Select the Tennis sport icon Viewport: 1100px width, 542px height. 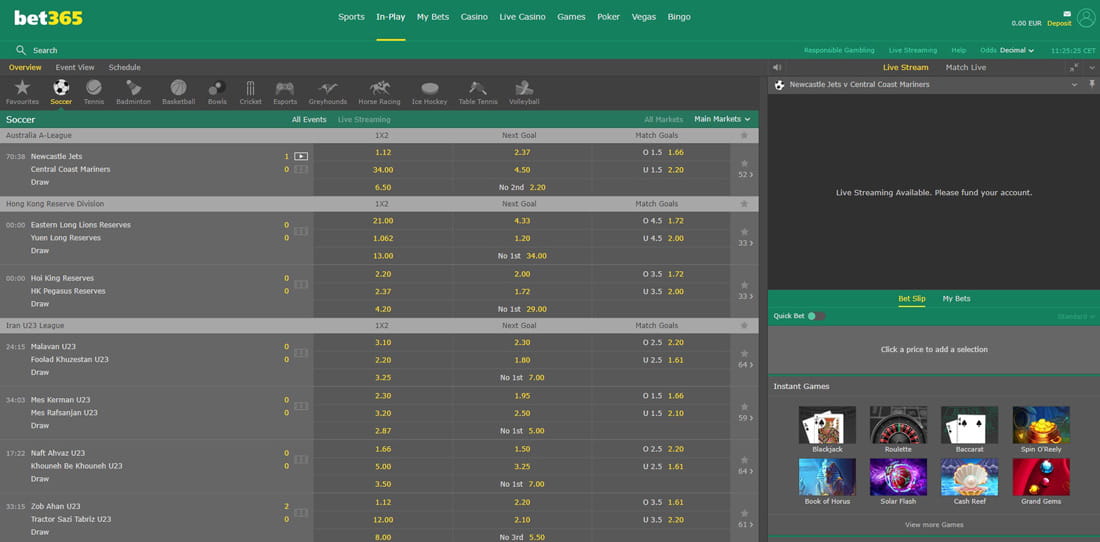click(x=94, y=88)
